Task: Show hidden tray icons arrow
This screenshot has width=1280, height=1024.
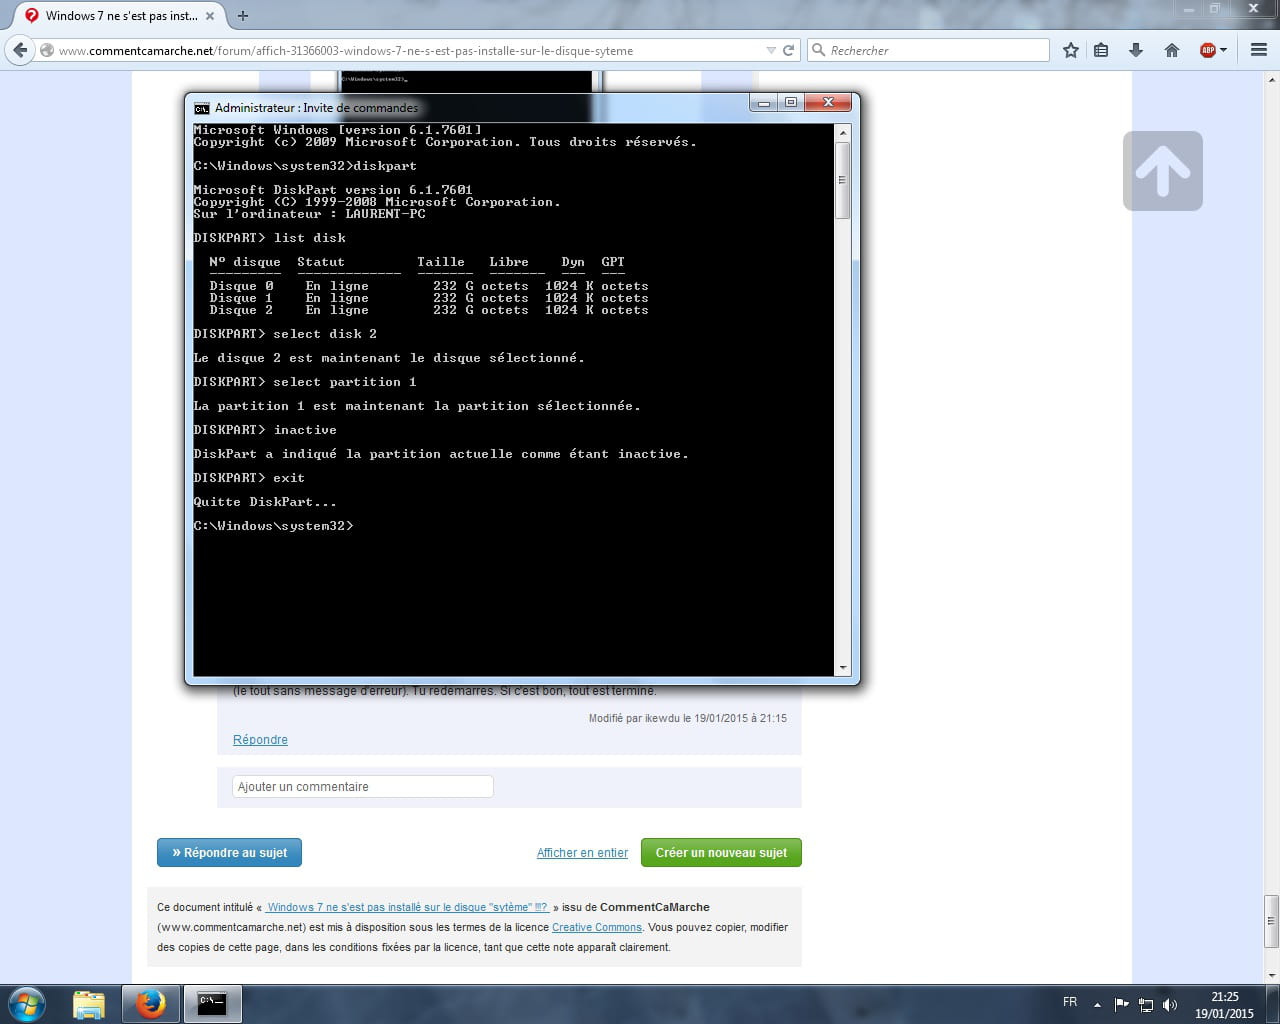Action: coord(1097,1005)
